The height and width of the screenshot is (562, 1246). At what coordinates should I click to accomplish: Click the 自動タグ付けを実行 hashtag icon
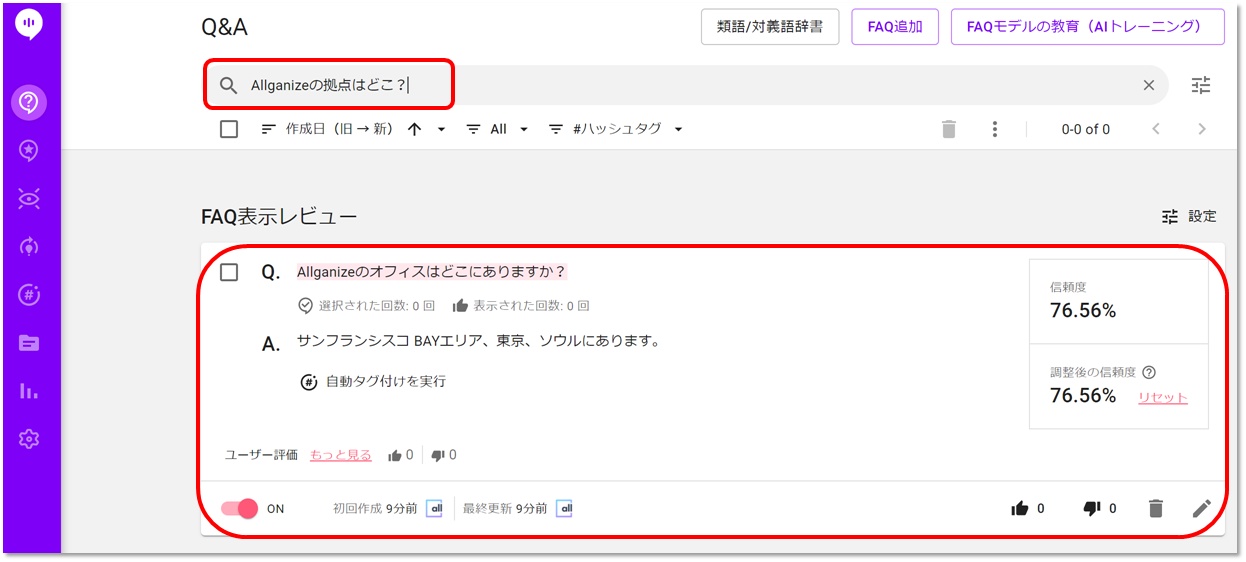(x=309, y=381)
